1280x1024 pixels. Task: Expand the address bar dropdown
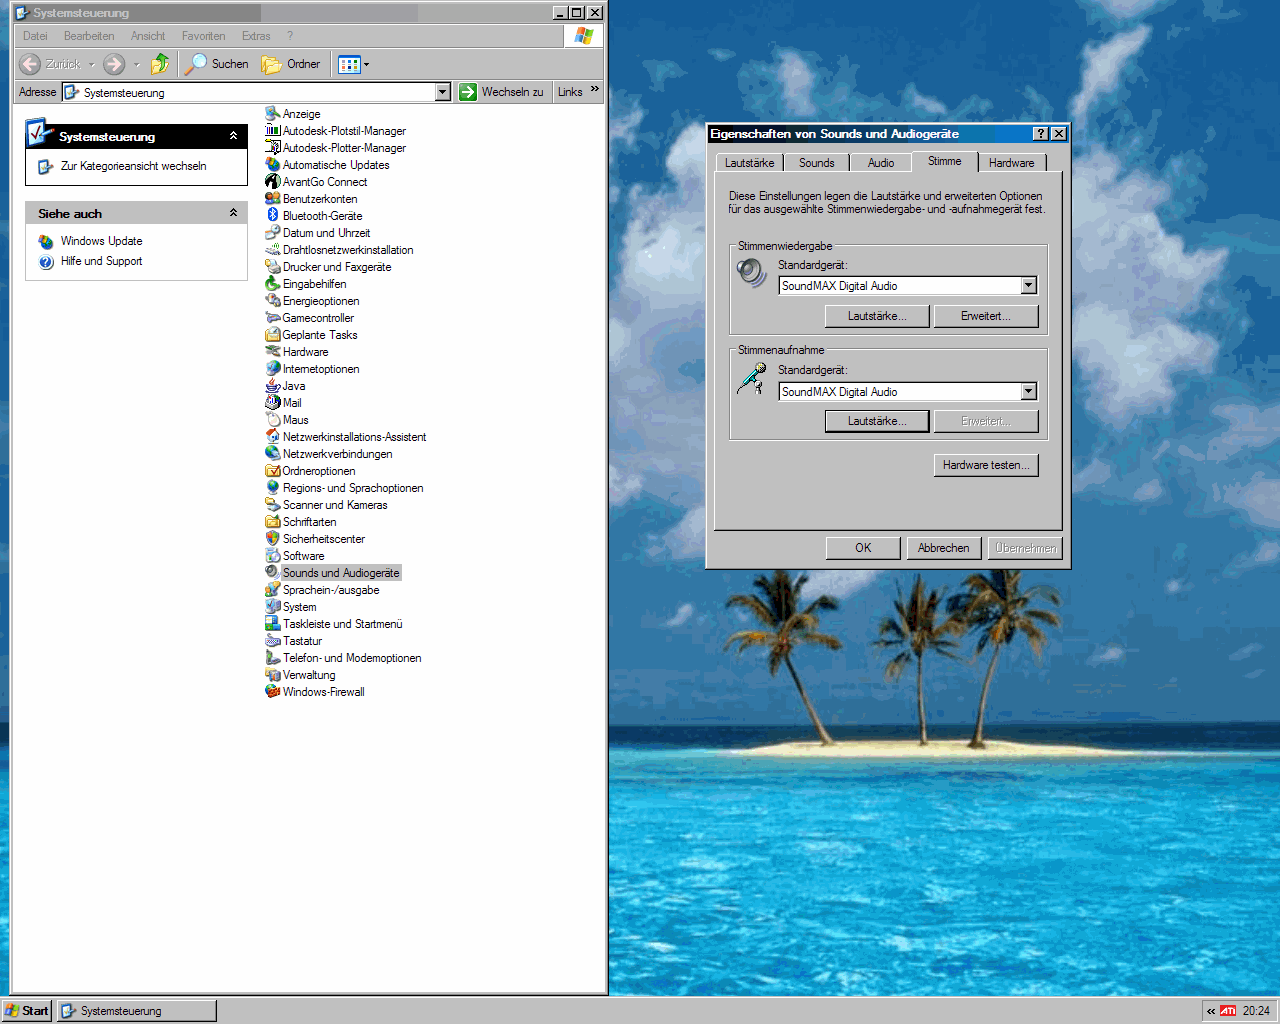[x=443, y=92]
